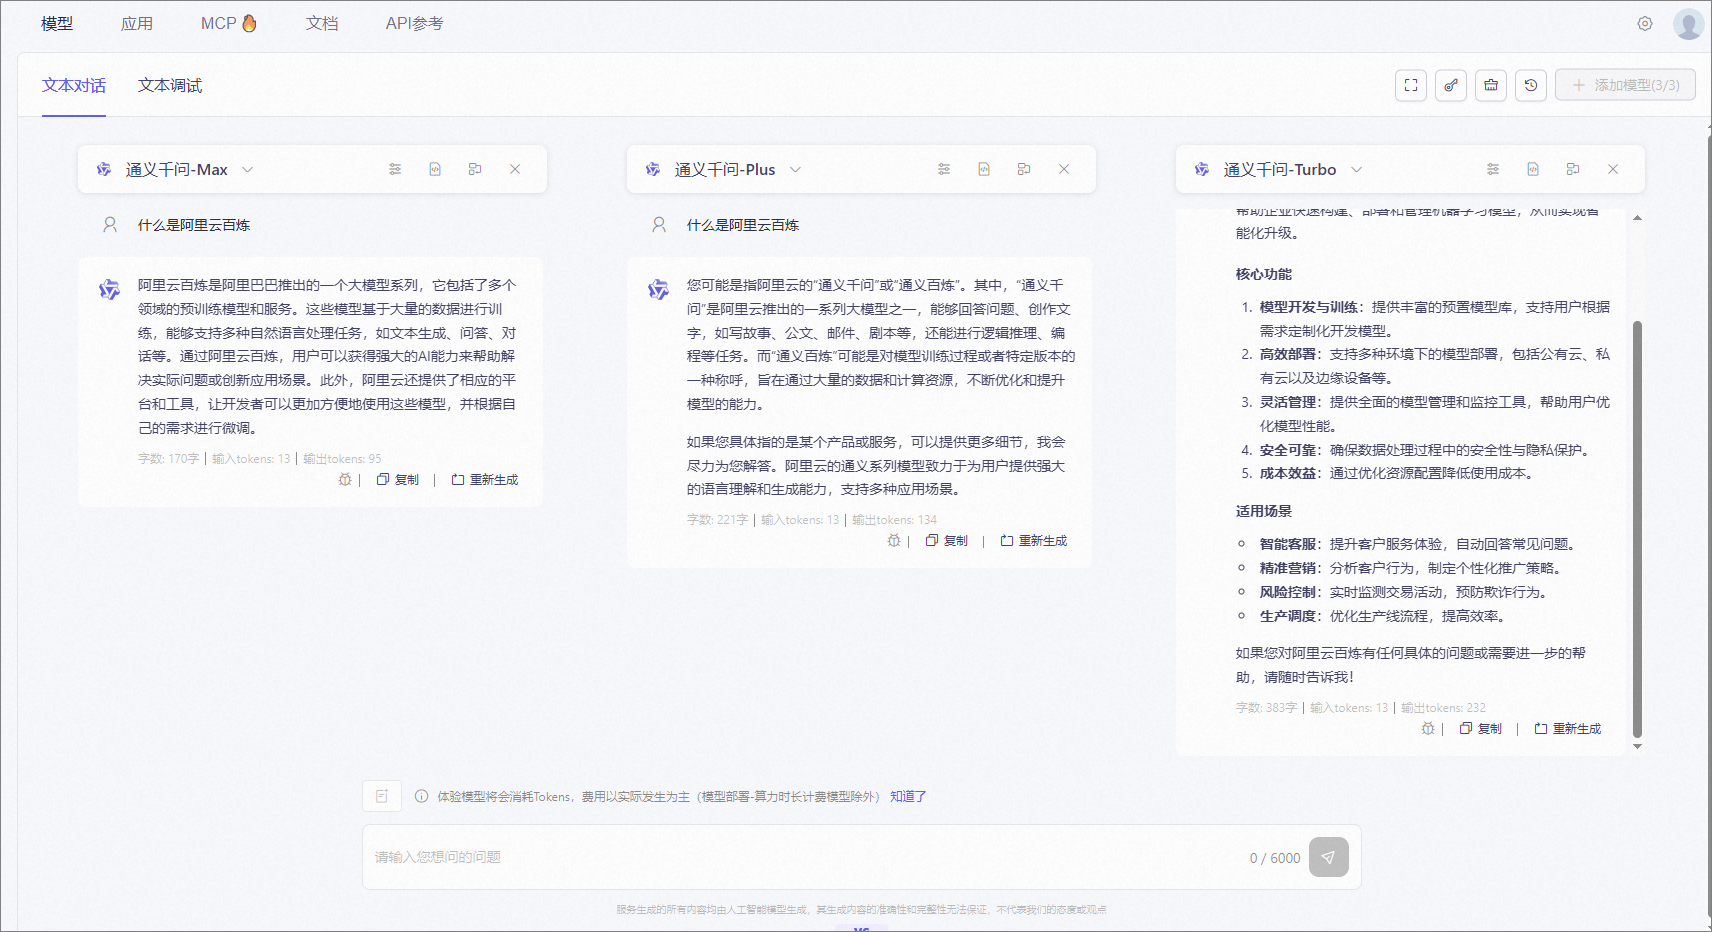Click the sync icon on 通义千问-Max panel

475,169
